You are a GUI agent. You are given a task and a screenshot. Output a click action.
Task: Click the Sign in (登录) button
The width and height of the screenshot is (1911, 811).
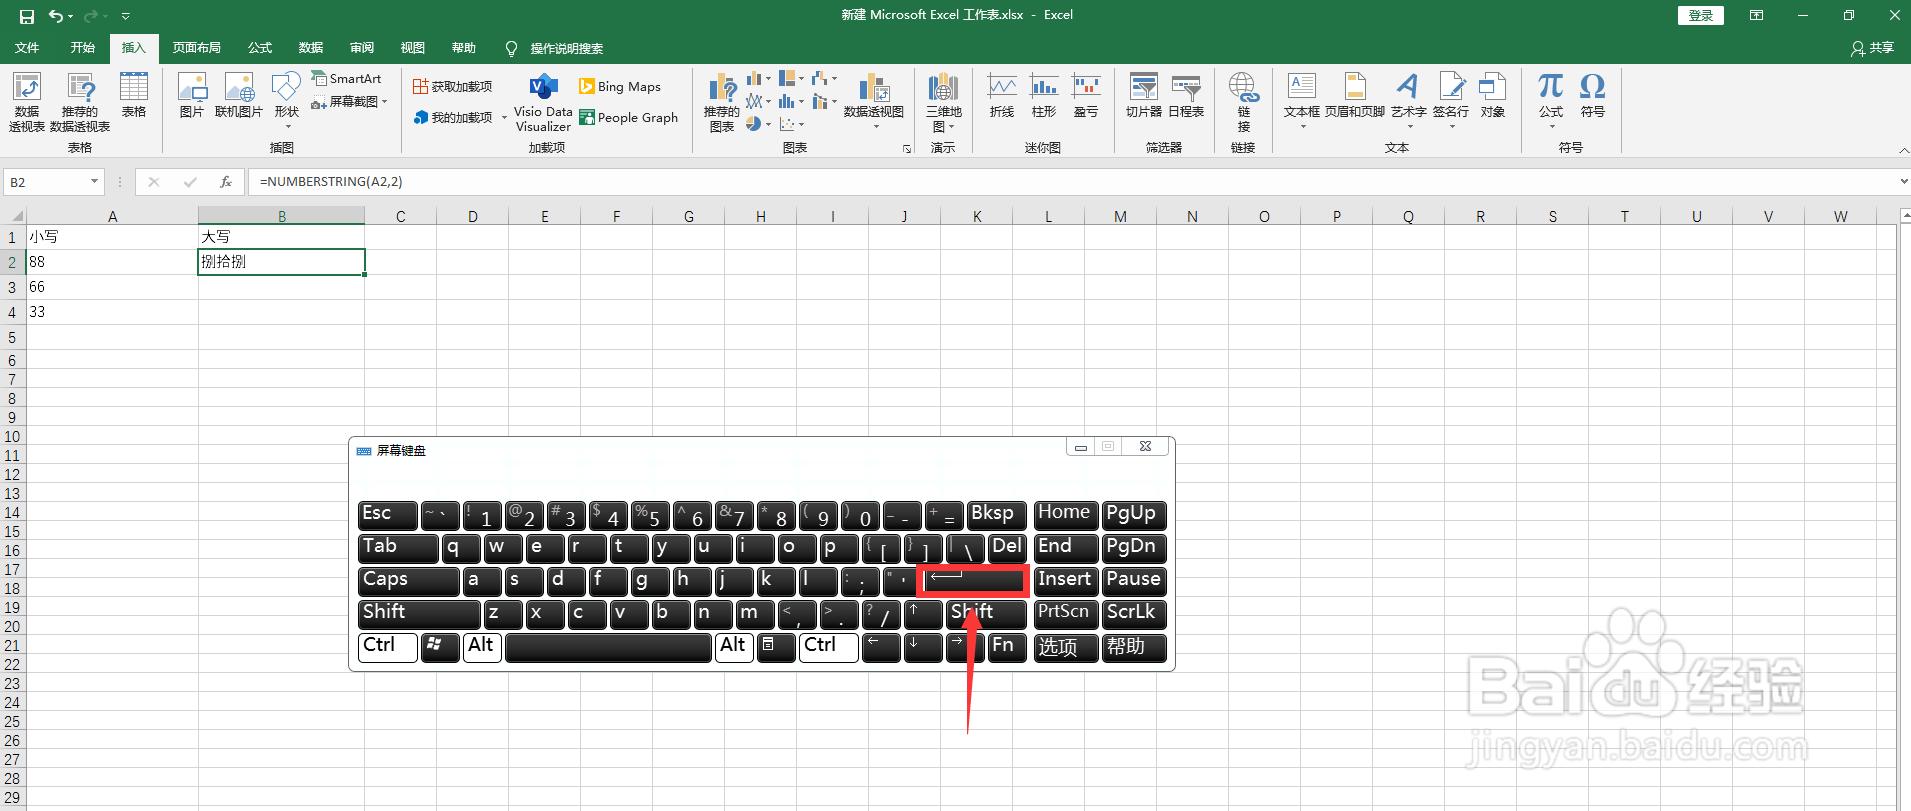pos(1701,15)
